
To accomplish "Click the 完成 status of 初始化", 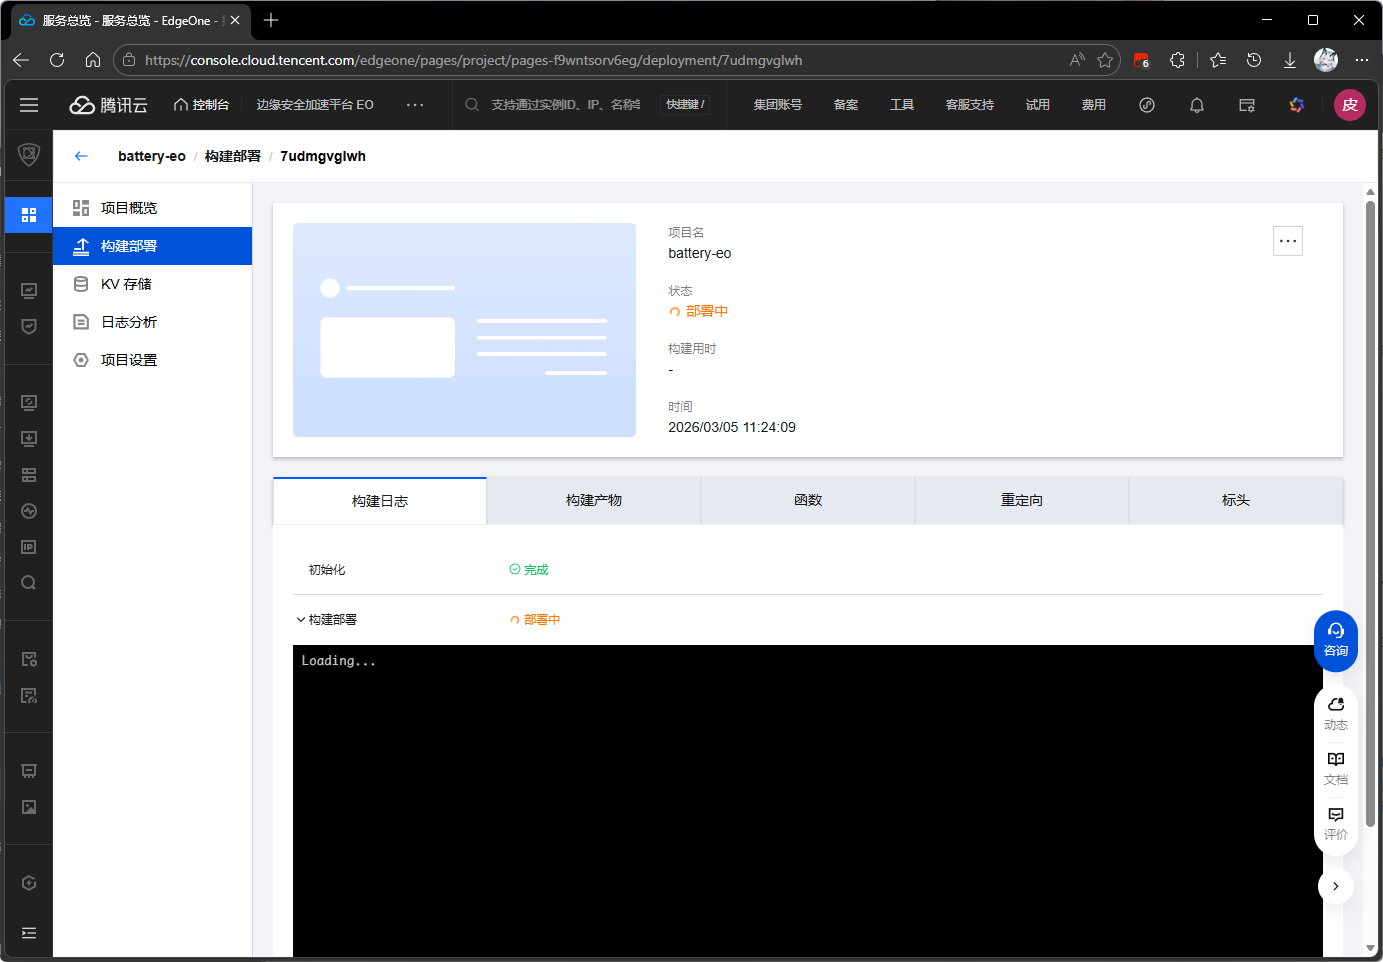I will tap(529, 570).
